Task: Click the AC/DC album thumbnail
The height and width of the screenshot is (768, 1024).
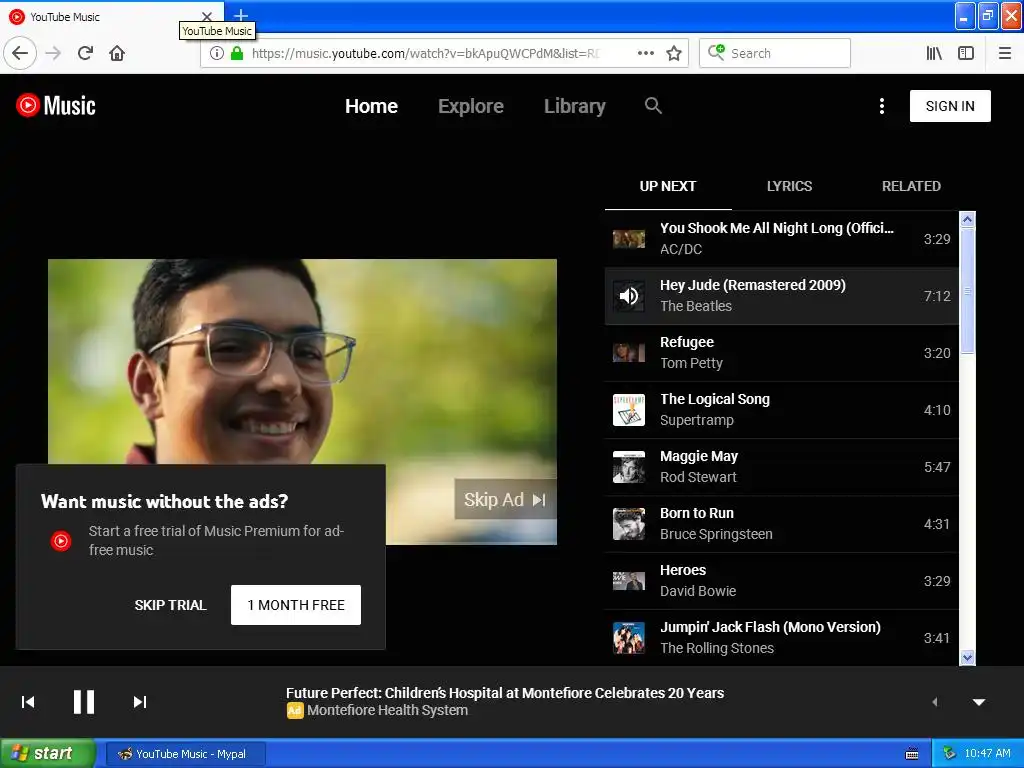Action: point(629,239)
